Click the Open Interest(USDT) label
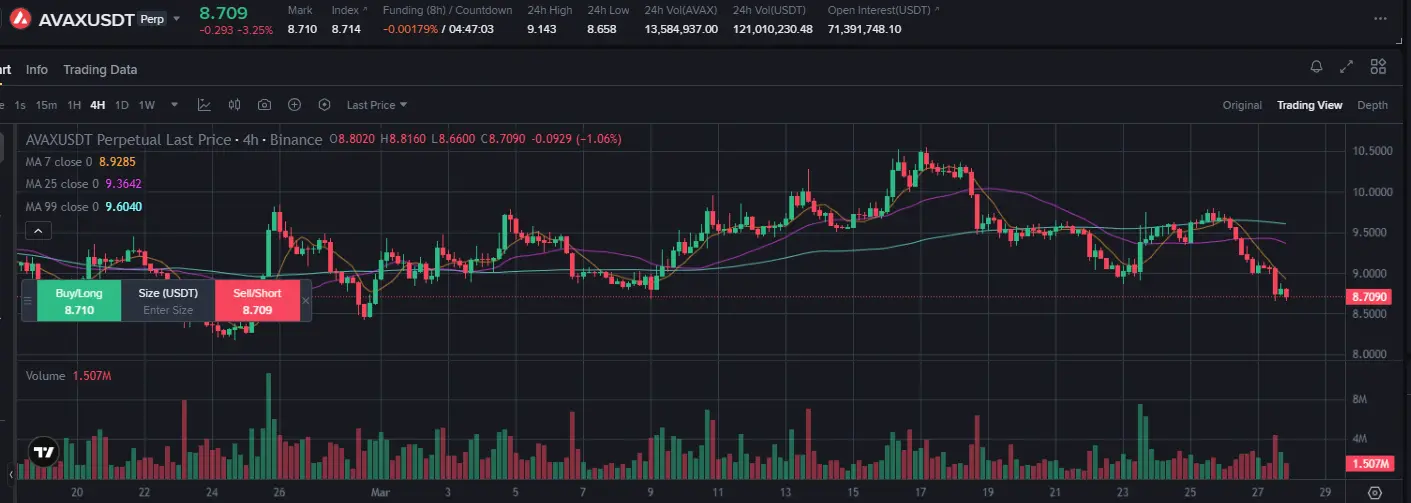 point(879,10)
